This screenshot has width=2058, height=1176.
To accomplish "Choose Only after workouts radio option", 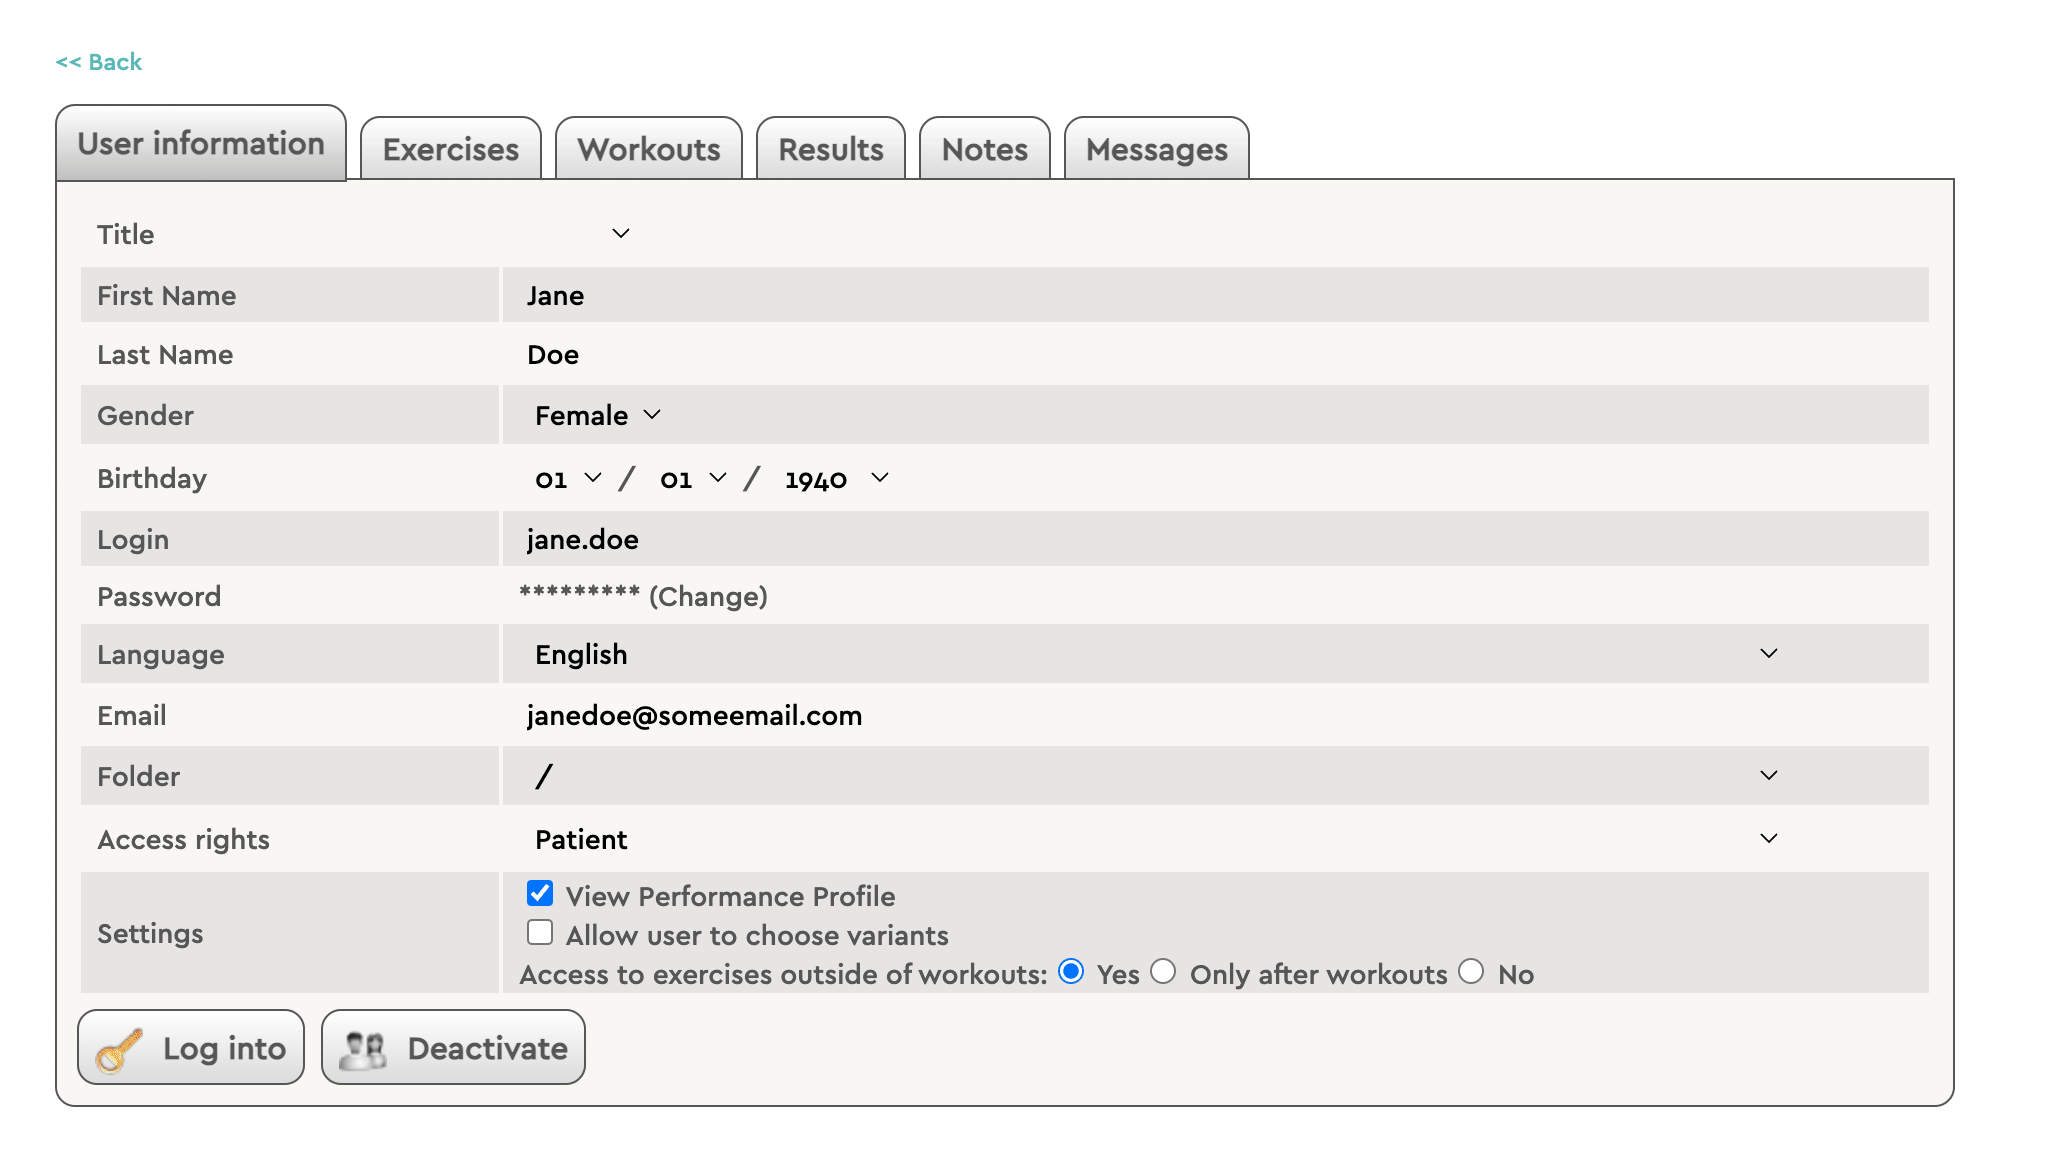I will tap(1163, 971).
